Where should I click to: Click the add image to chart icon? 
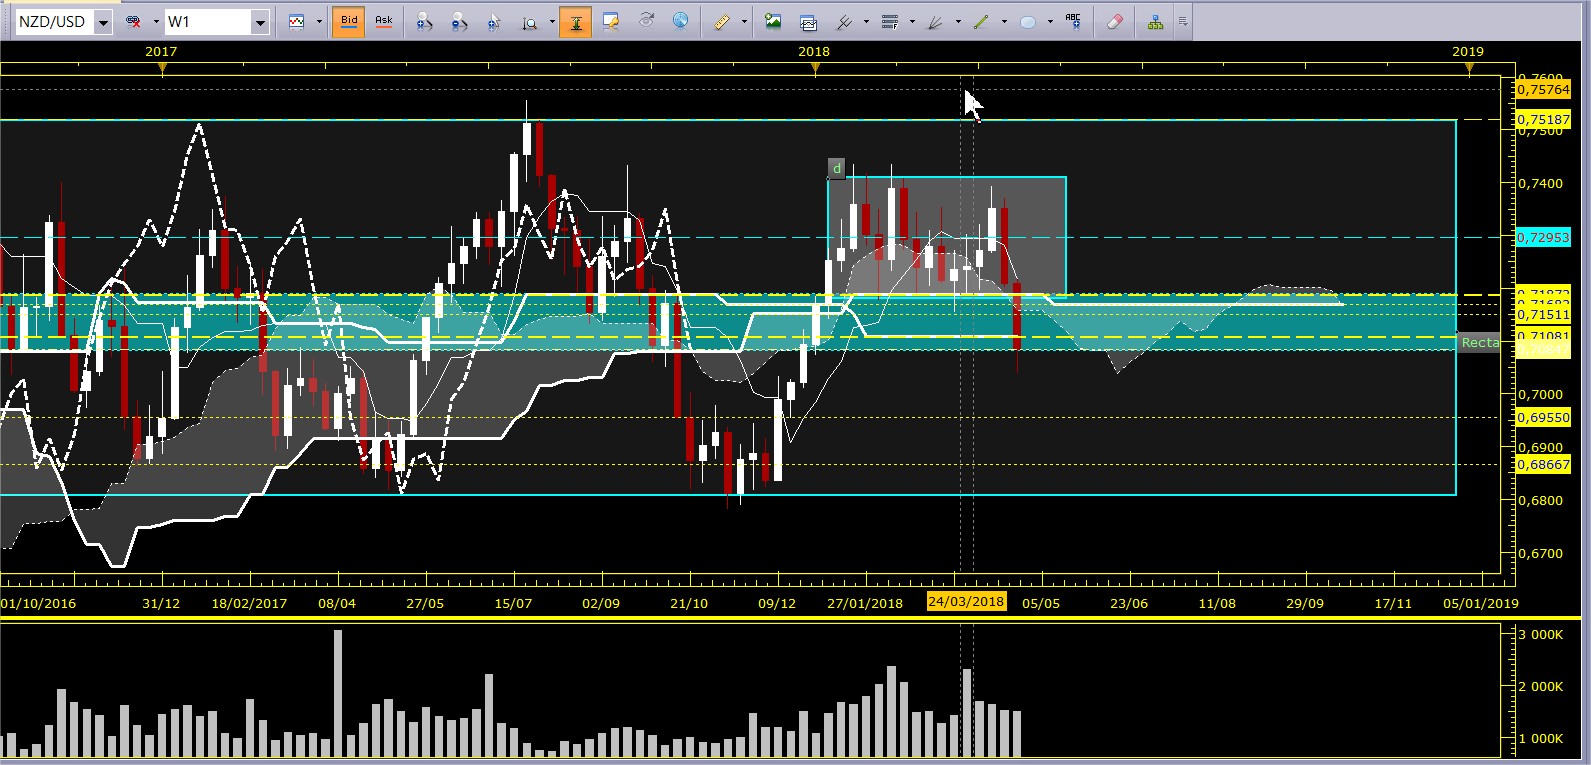(x=772, y=21)
